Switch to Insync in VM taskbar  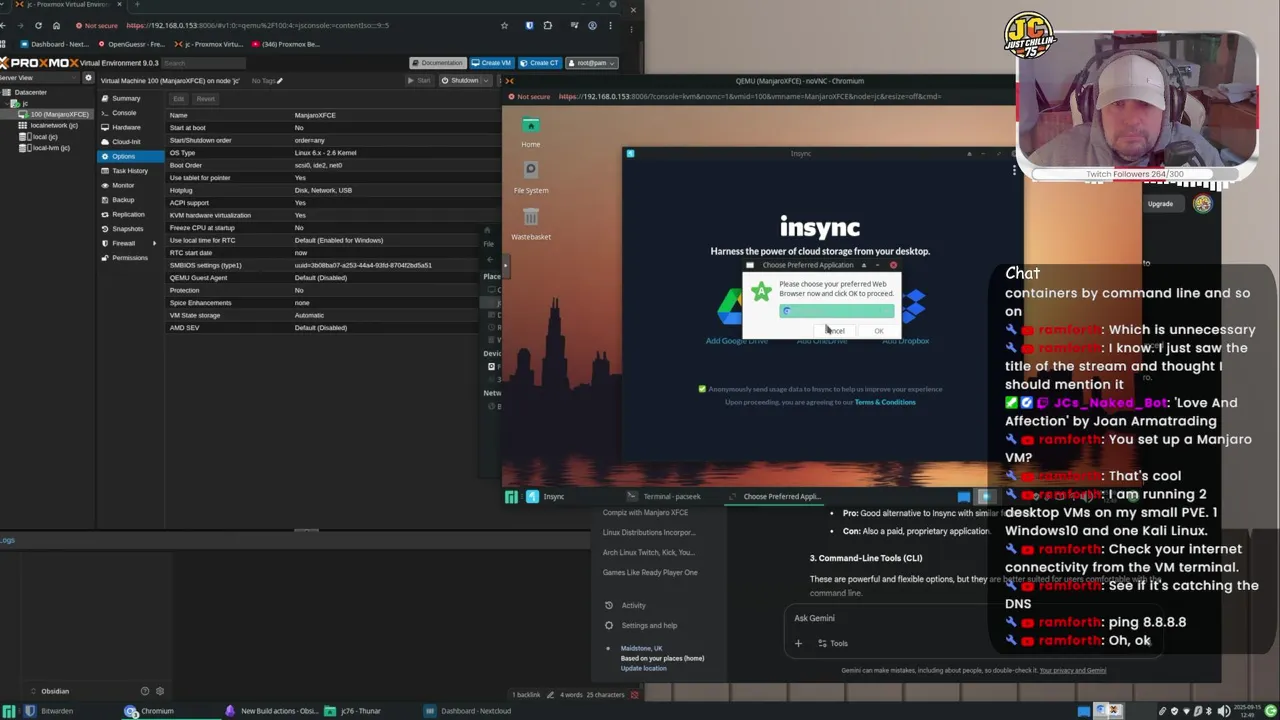point(546,496)
